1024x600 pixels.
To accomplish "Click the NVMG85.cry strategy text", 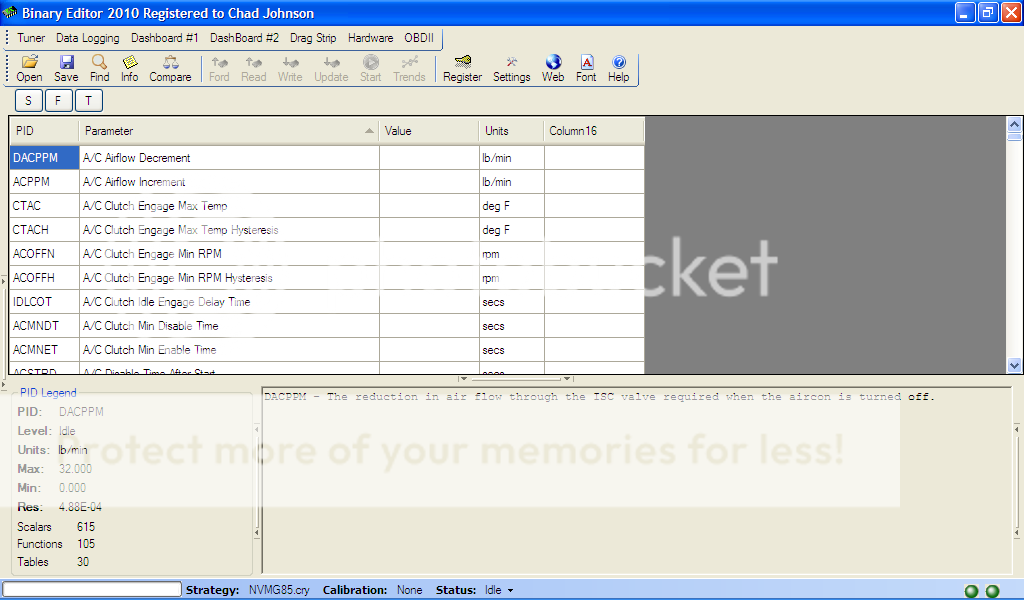I will (279, 590).
